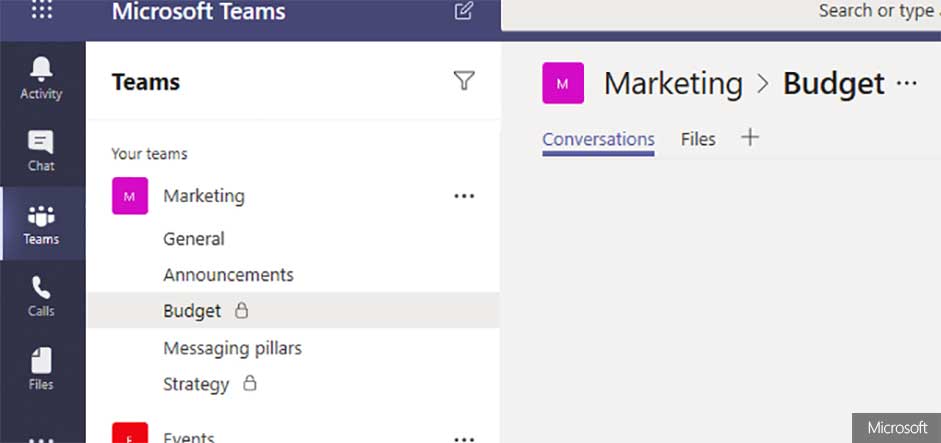Viewport: 941px width, 443px height.
Task: Switch to the Files tab
Action: 698,139
